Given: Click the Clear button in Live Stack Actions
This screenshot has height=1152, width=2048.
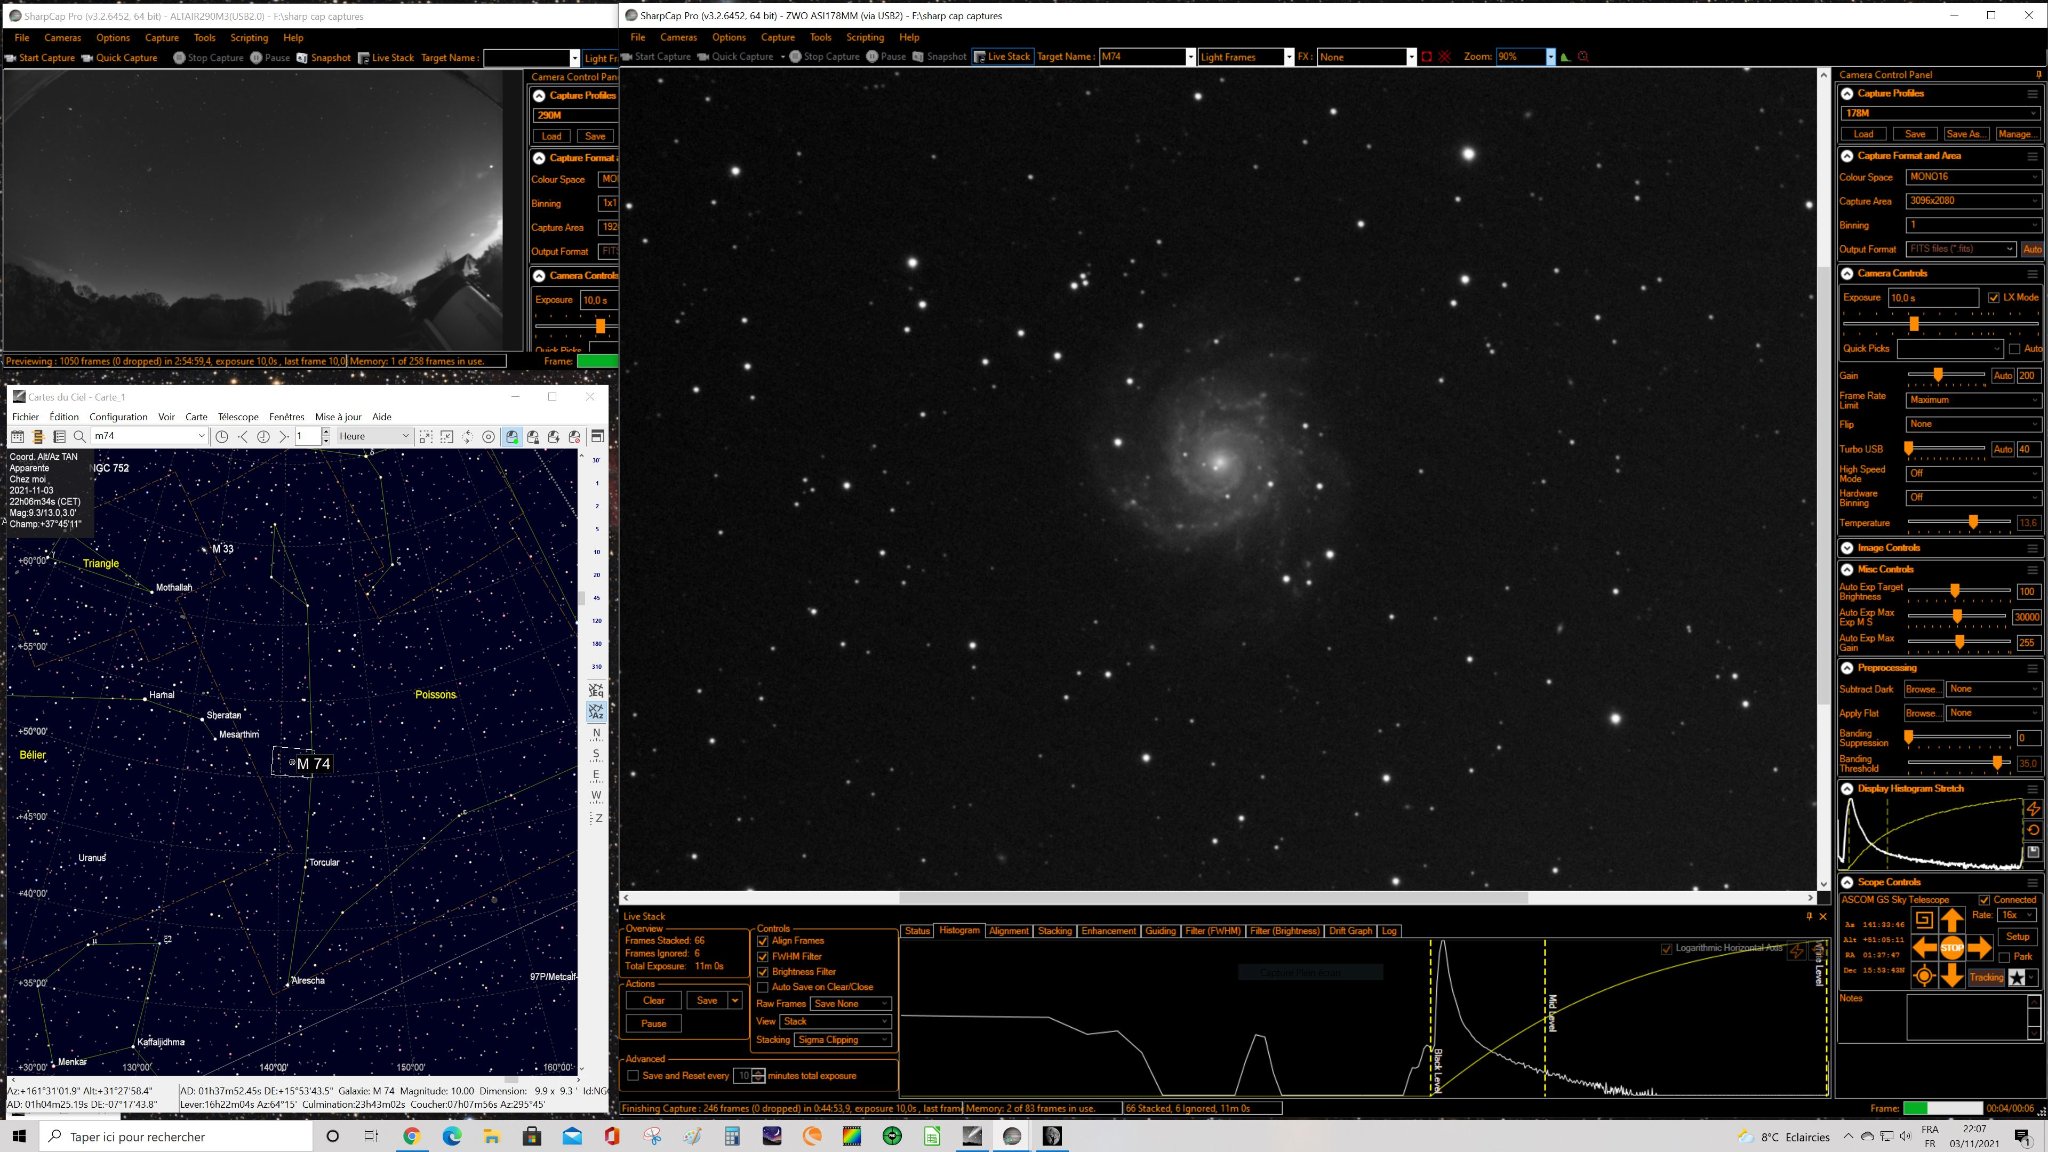Looking at the screenshot, I should click(654, 1001).
